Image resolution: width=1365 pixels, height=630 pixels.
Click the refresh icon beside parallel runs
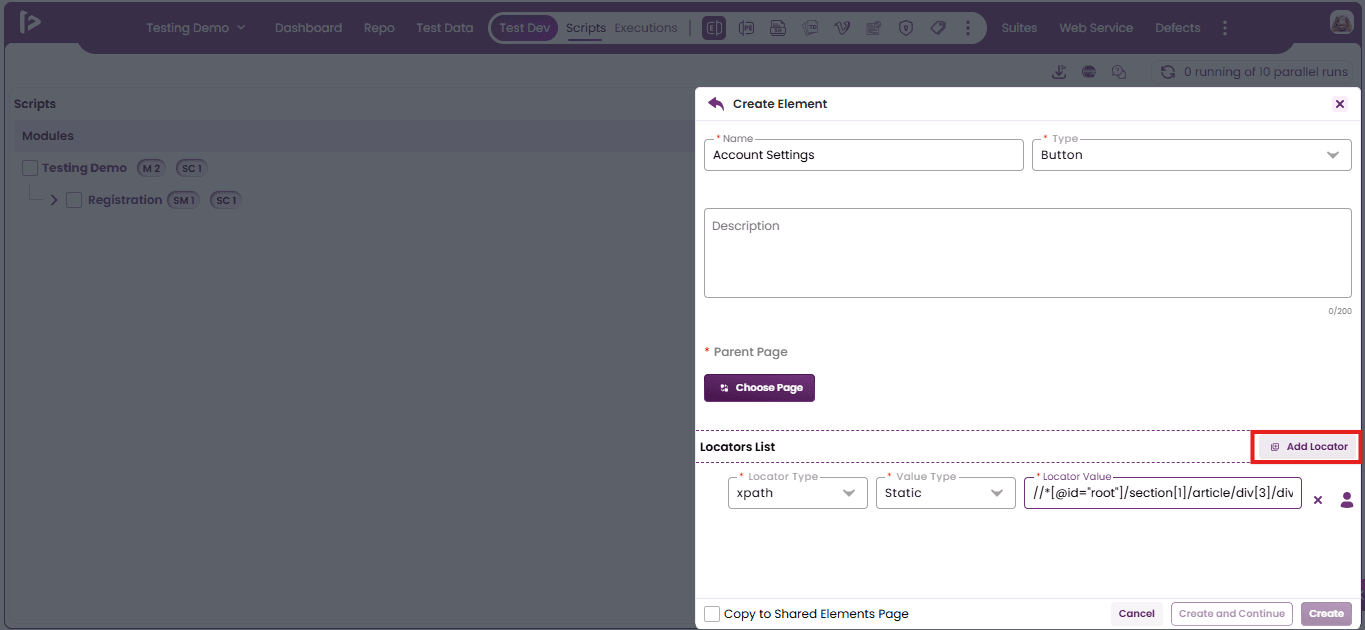point(1167,72)
